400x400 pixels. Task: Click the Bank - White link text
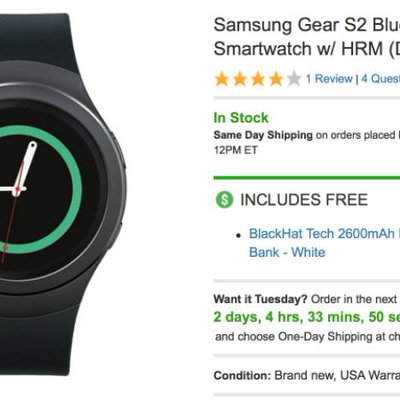point(287,252)
